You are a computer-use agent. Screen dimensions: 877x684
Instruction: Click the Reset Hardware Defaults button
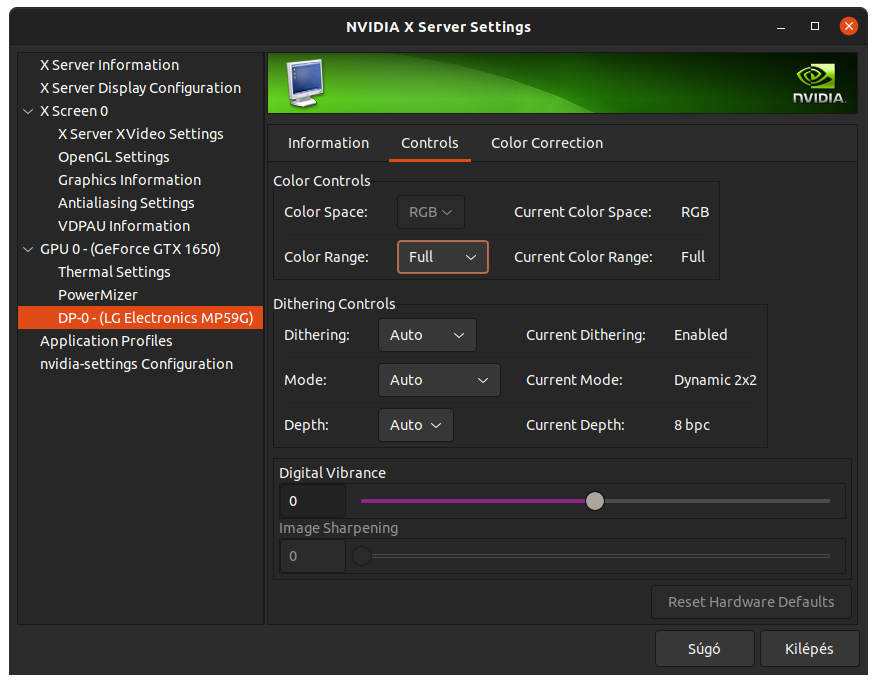coord(751,602)
